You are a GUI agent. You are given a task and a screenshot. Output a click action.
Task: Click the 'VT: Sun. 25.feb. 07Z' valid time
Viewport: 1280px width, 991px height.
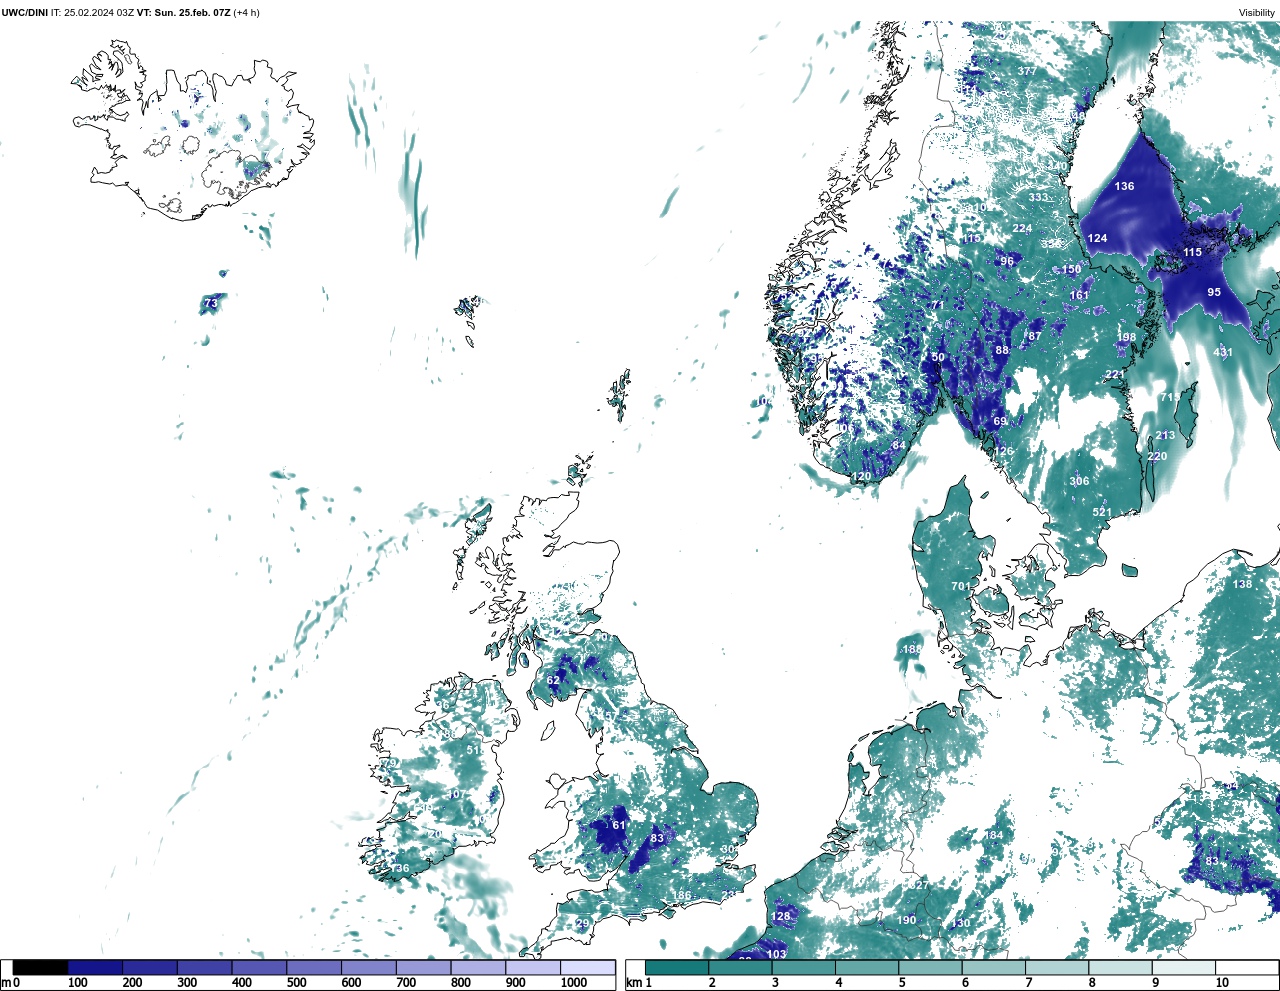click(x=183, y=13)
